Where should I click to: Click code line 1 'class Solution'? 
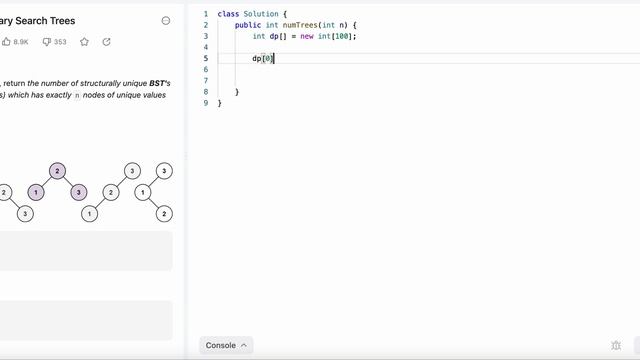(252, 14)
